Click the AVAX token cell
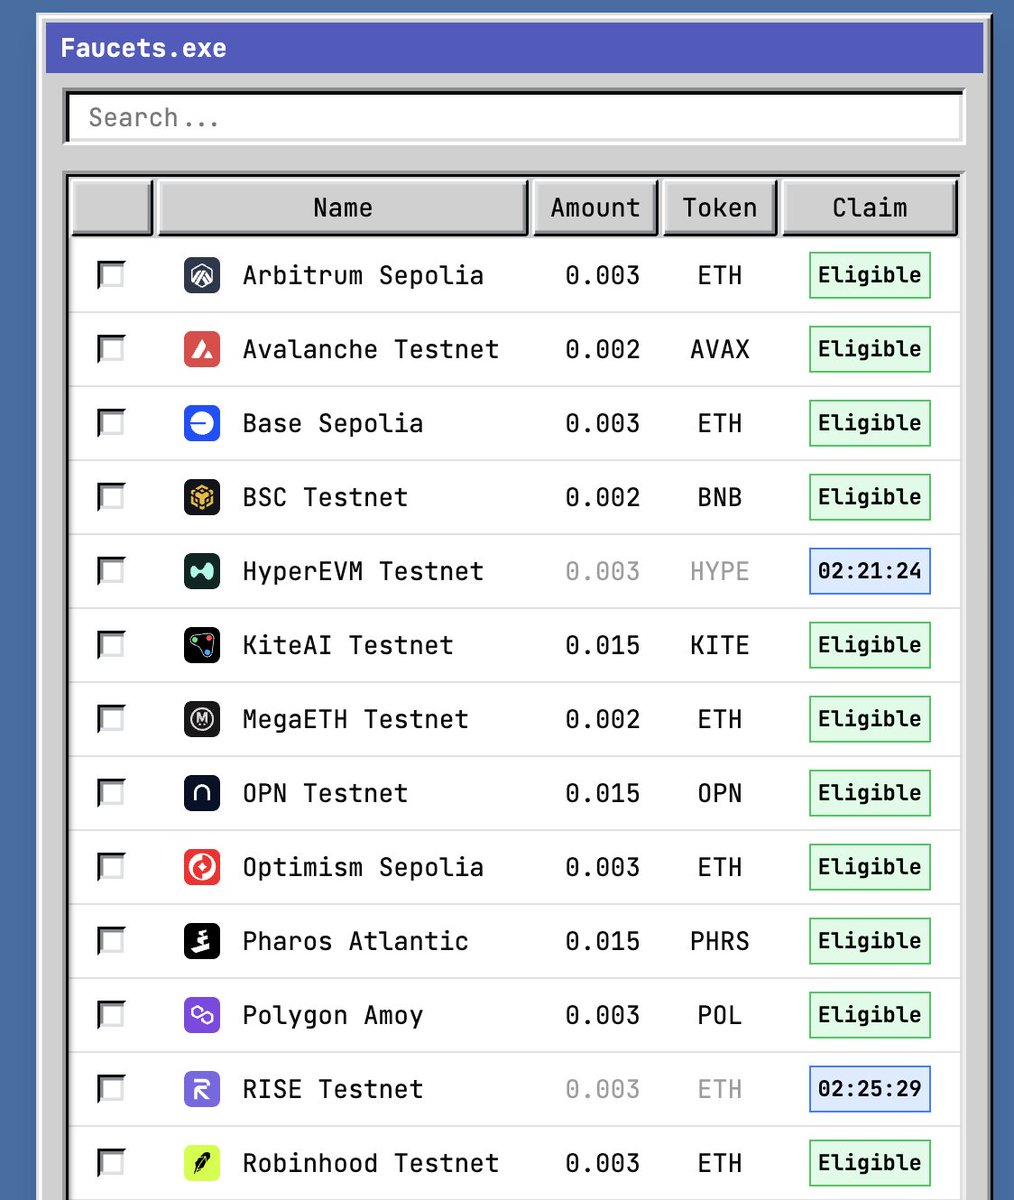Screen dimensions: 1014x1200 pyautogui.click(x=720, y=349)
